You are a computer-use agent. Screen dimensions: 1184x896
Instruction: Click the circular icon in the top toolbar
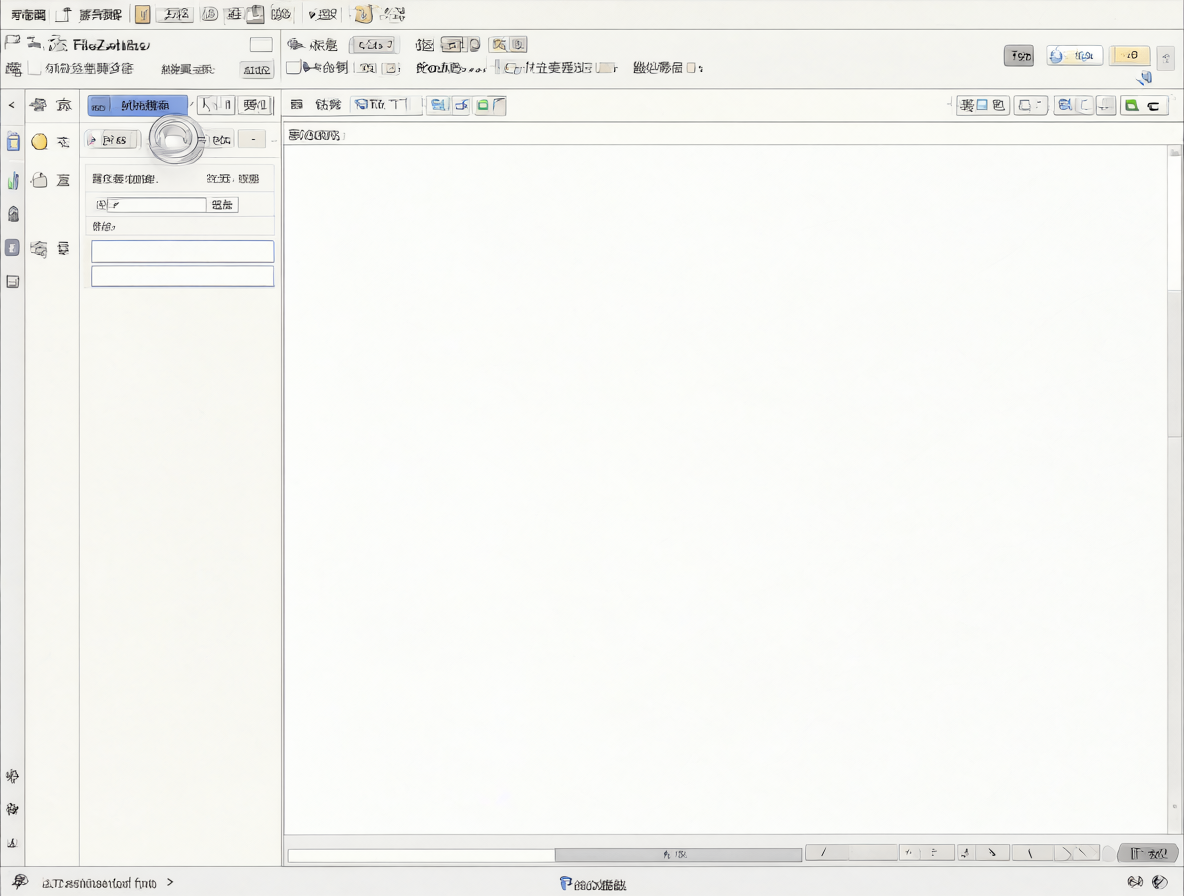[209, 14]
